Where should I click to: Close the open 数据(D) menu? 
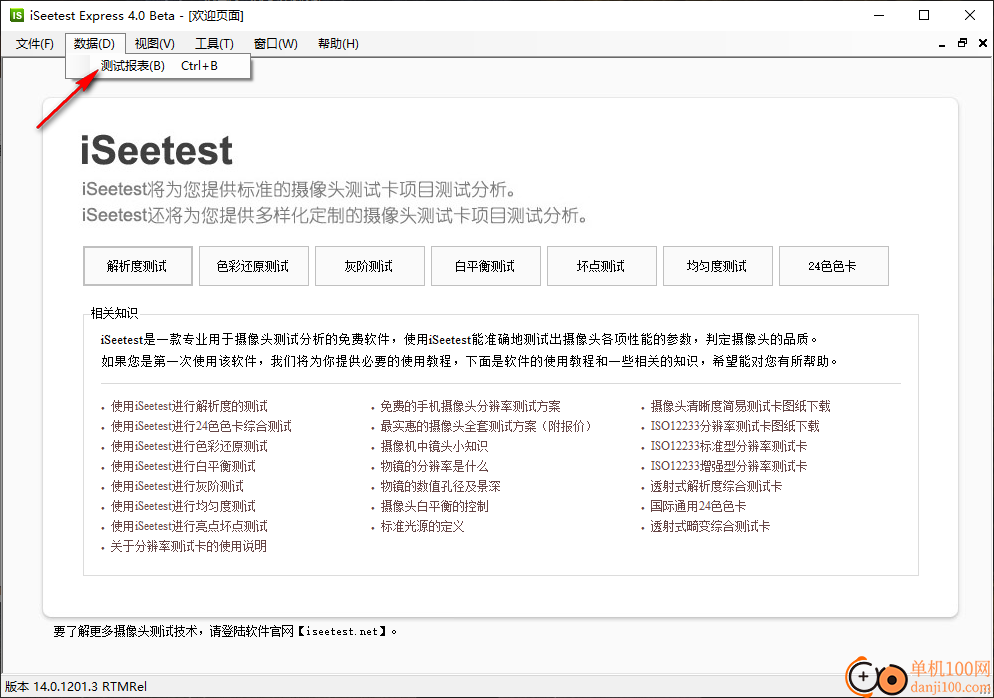(x=94, y=44)
